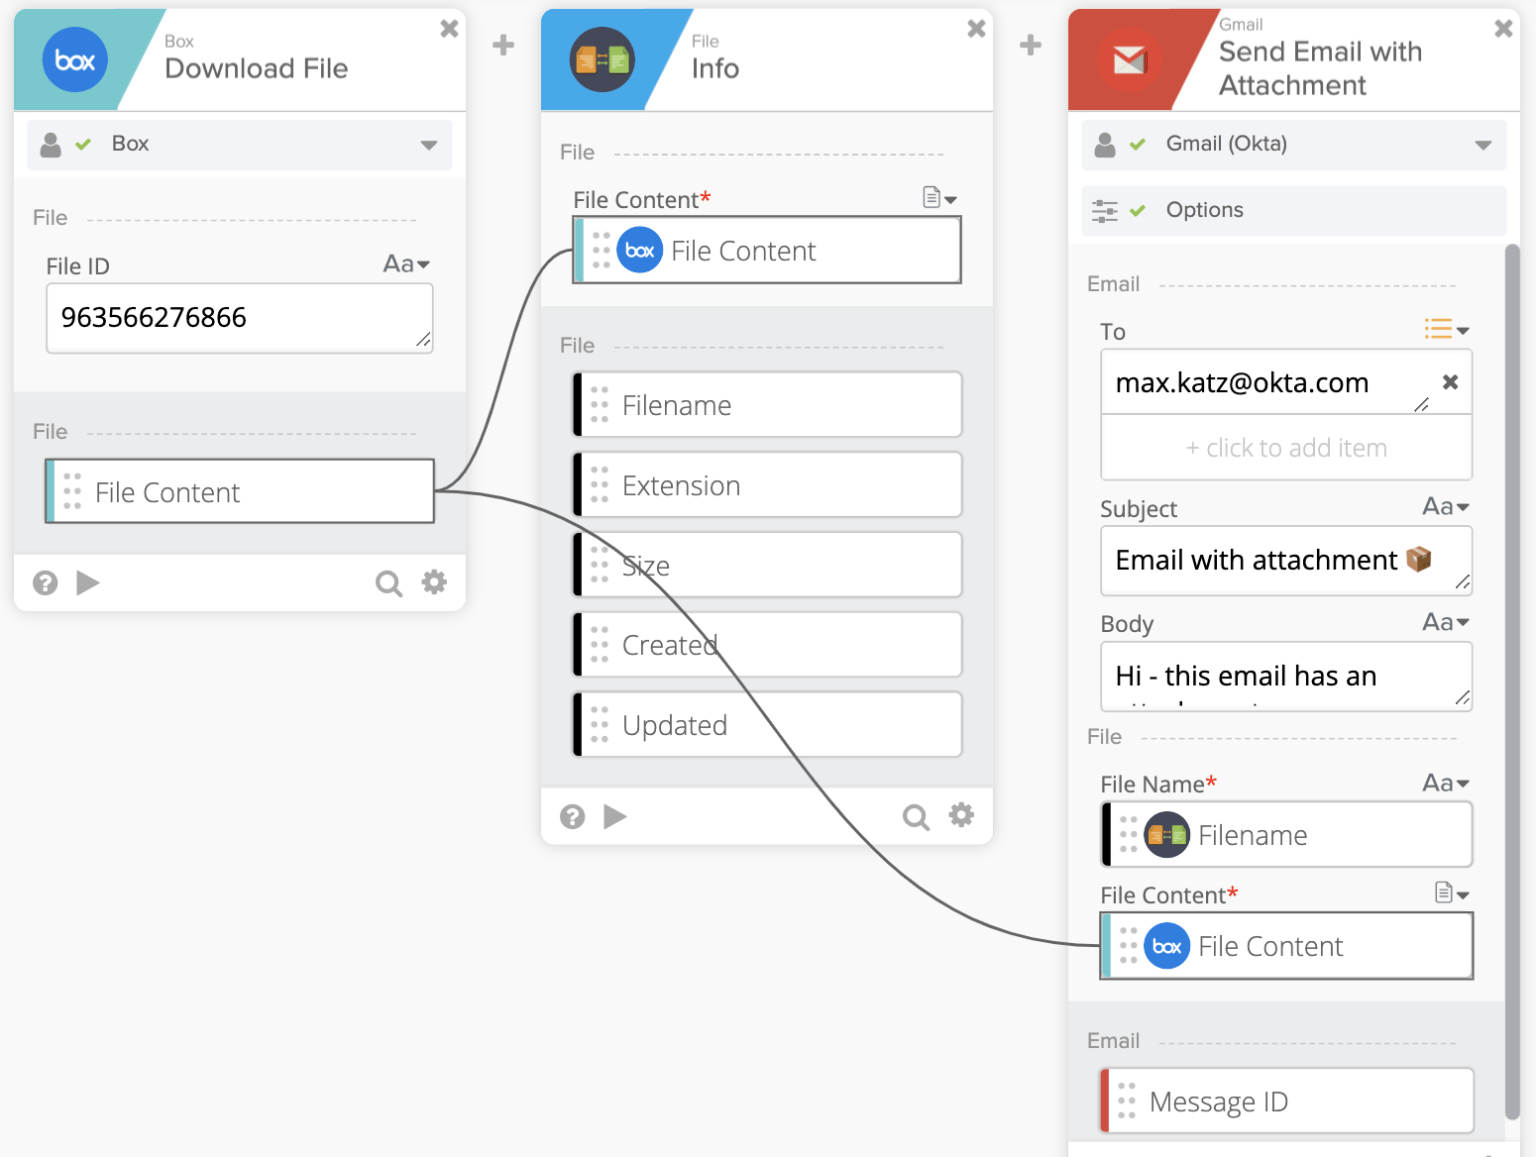Close the Box Download File card
The height and width of the screenshot is (1157, 1536).
coord(449,29)
